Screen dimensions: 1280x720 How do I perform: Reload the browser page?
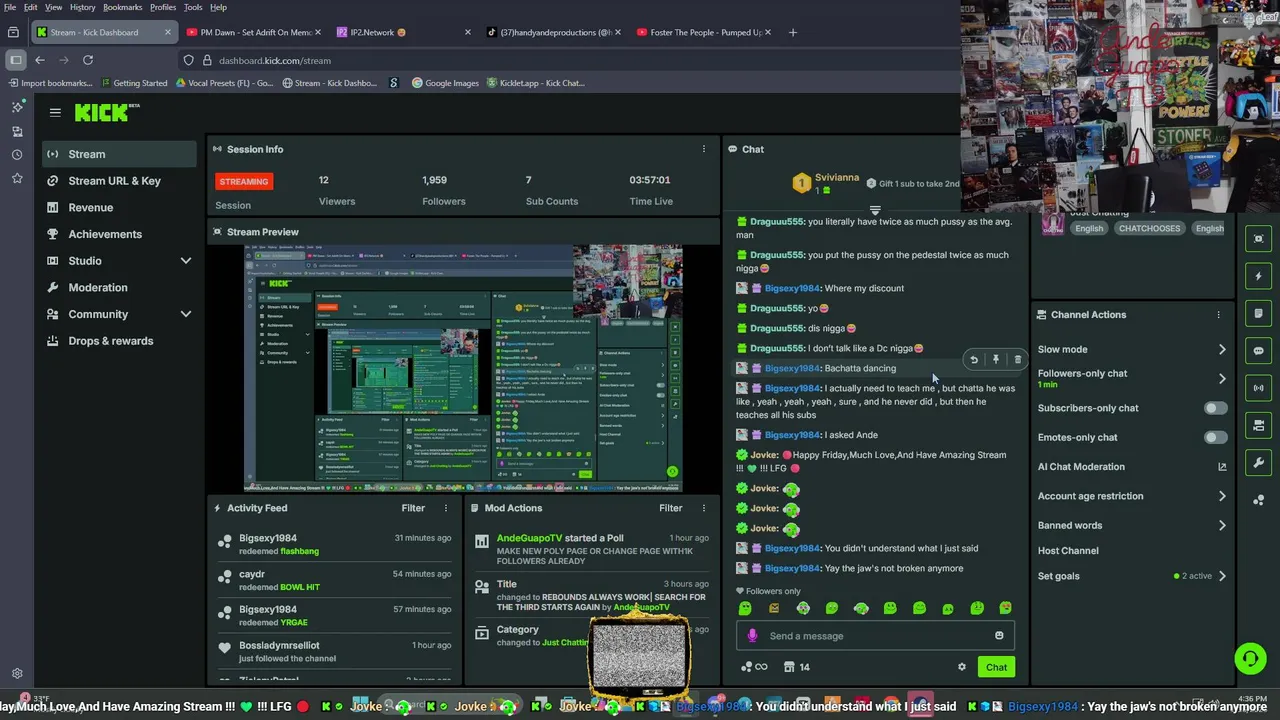[x=88, y=60]
